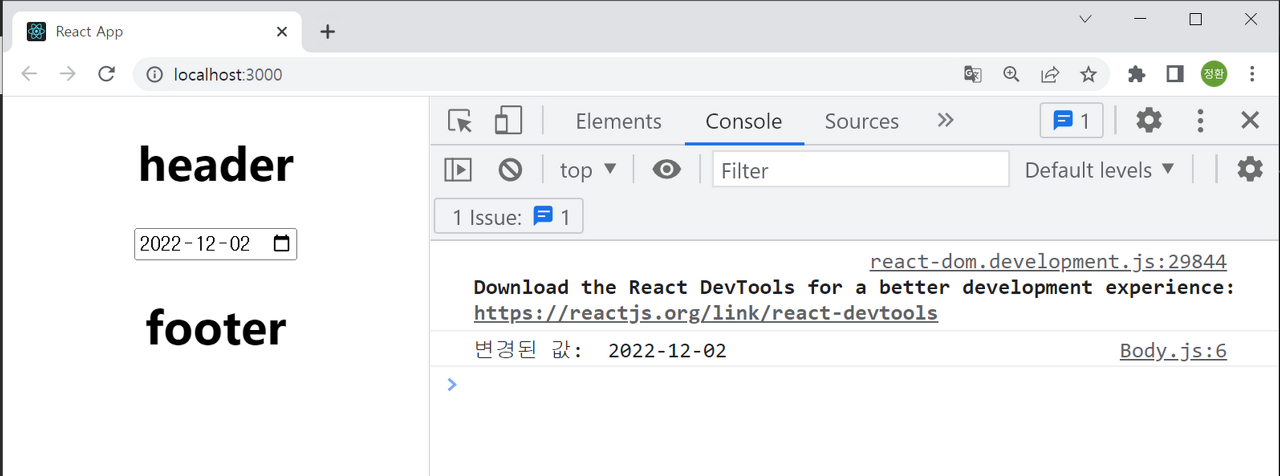Open the zoom magnifier icon in address bar

pyautogui.click(x=1011, y=74)
